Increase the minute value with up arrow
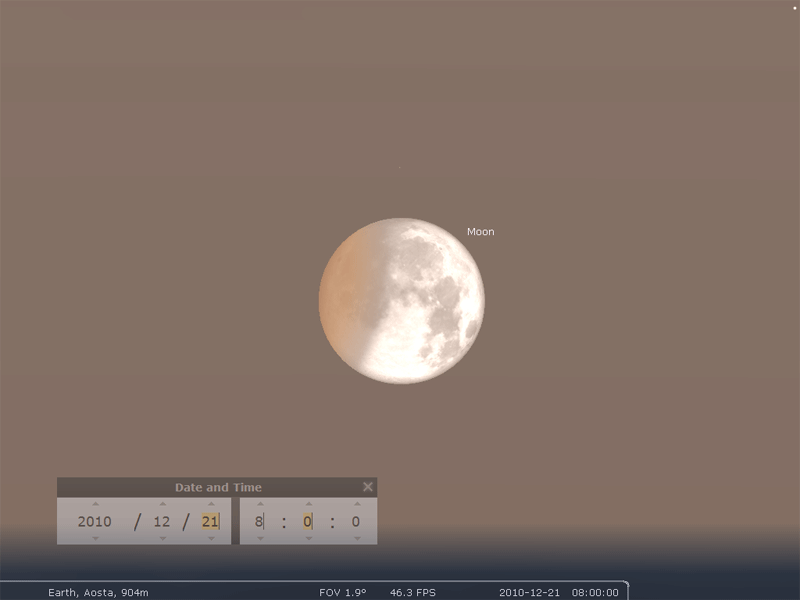The width and height of the screenshot is (800, 600). [309, 504]
